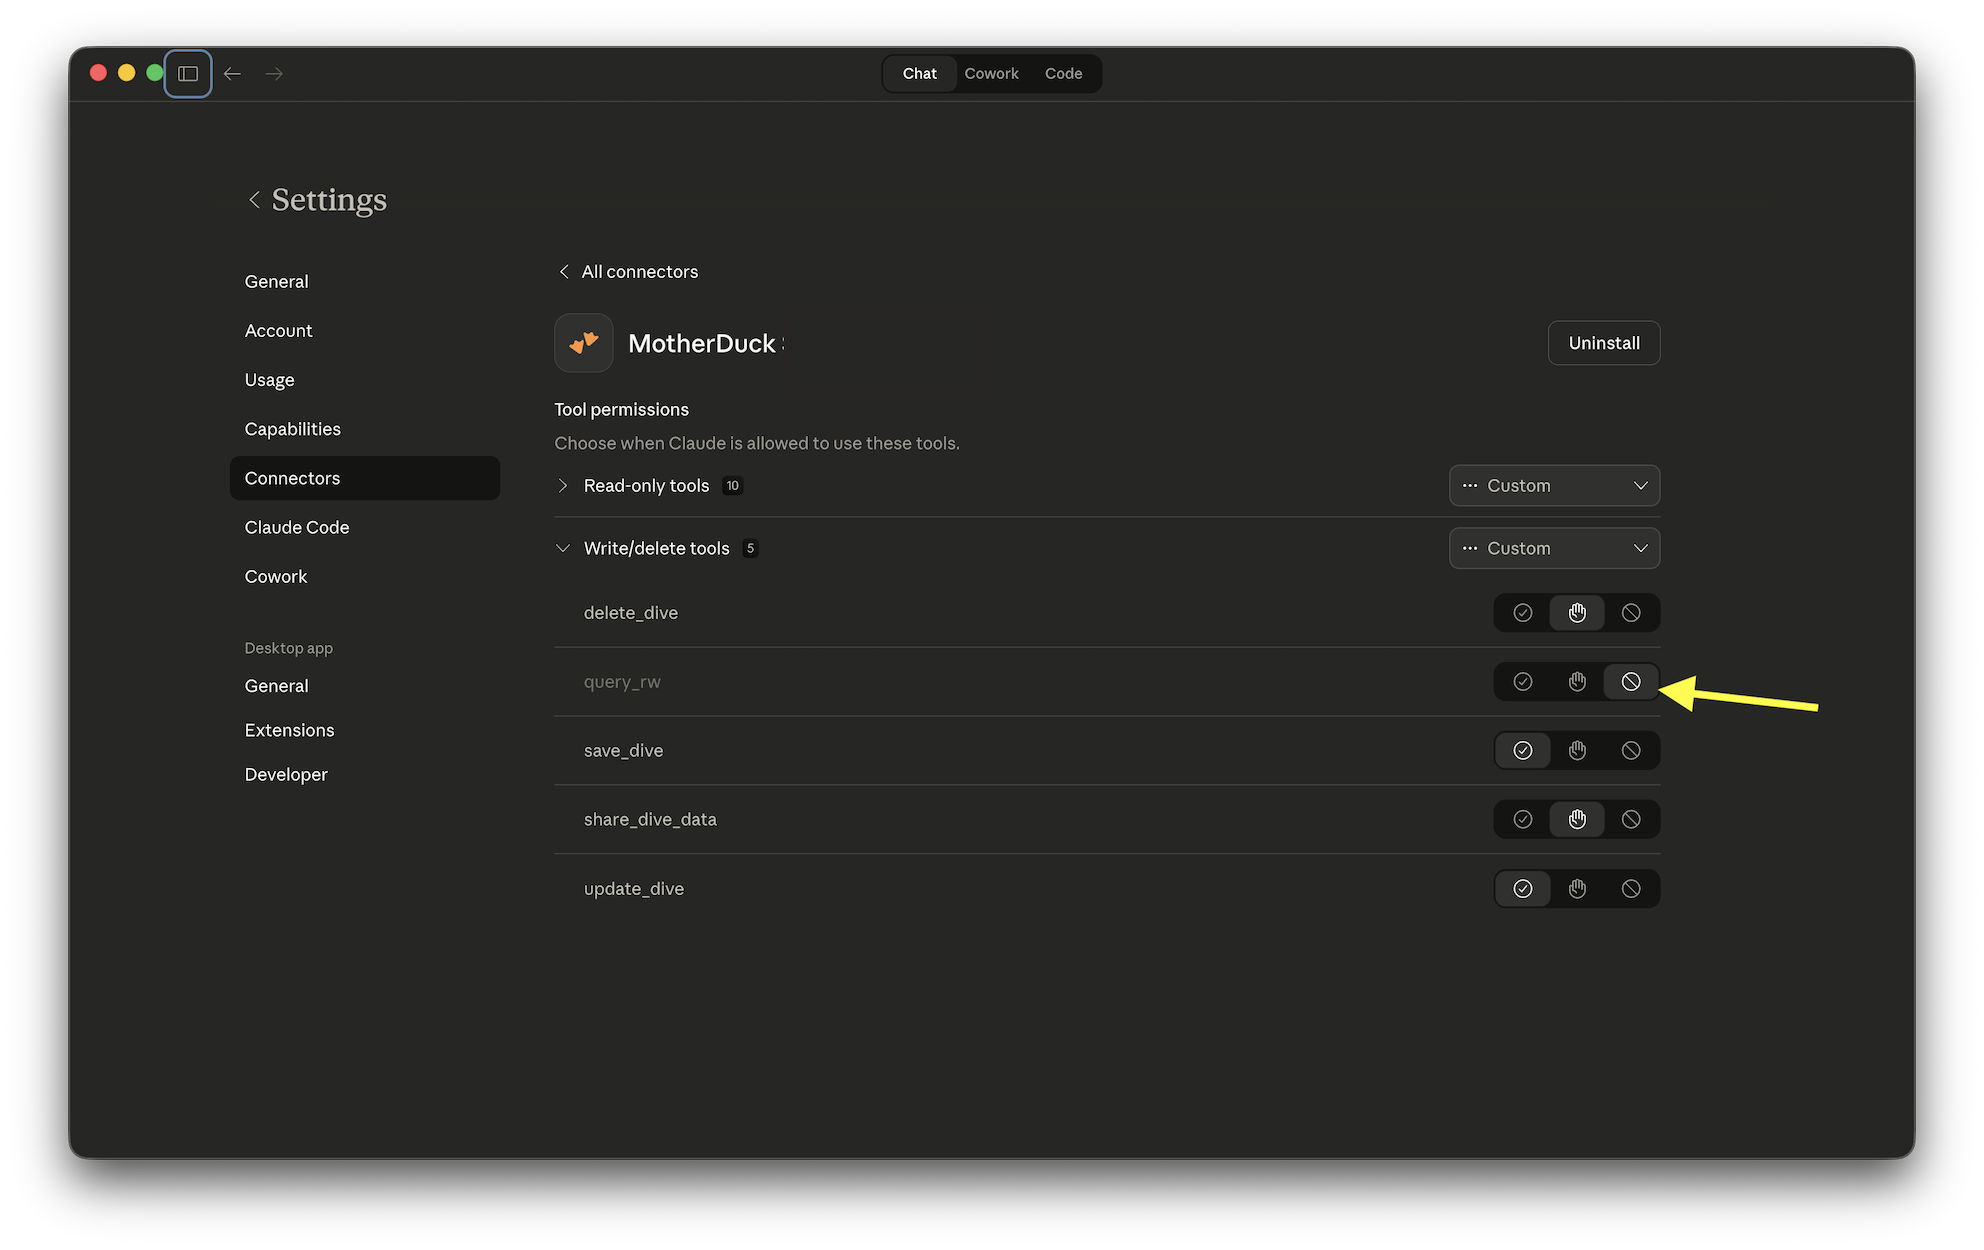This screenshot has width=1984, height=1250.
Task: Click the back chevron beside Settings
Action: 254,200
